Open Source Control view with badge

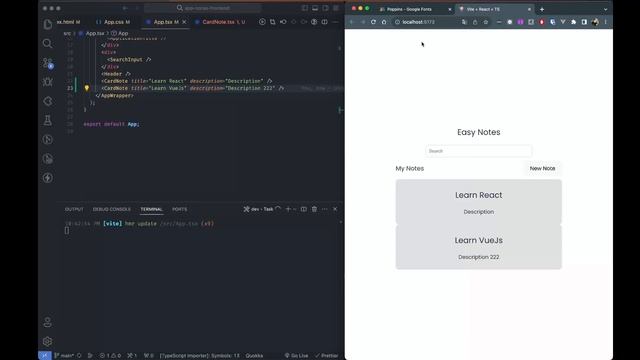tap(47, 62)
